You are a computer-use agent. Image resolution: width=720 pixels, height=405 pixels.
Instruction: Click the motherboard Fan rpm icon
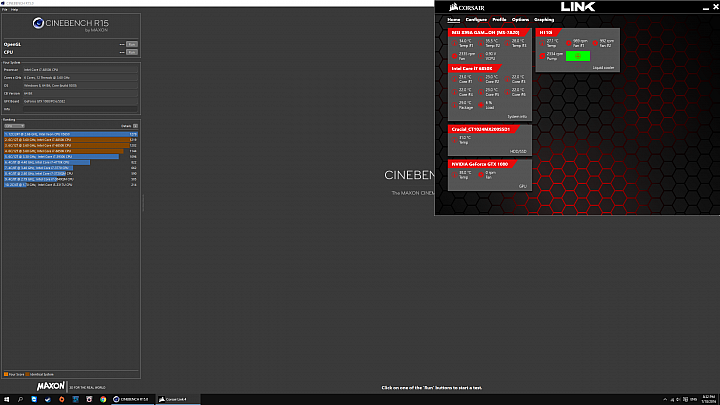pos(455,56)
